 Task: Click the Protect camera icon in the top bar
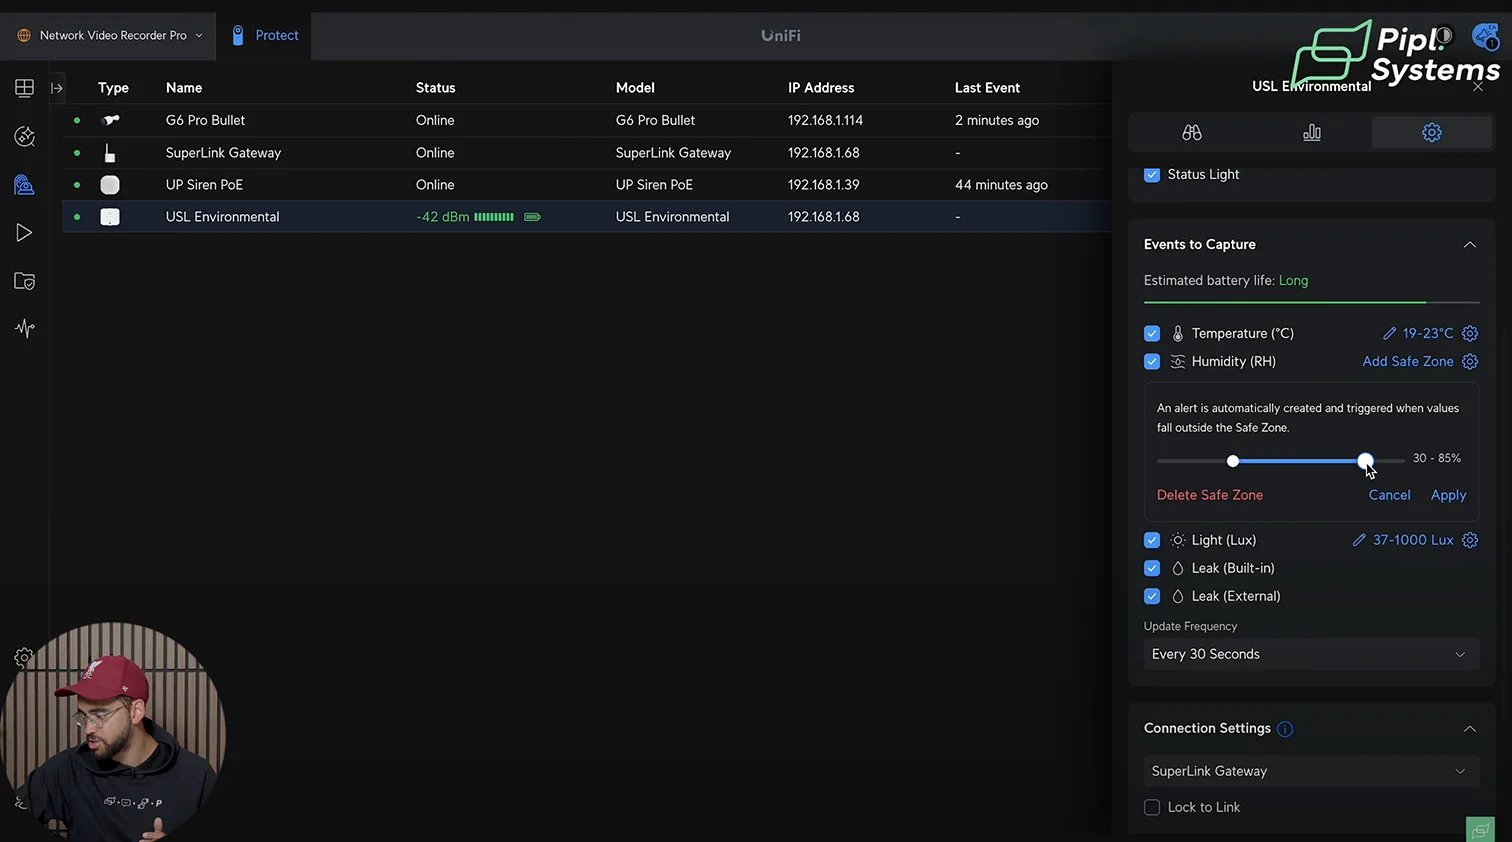tap(238, 35)
